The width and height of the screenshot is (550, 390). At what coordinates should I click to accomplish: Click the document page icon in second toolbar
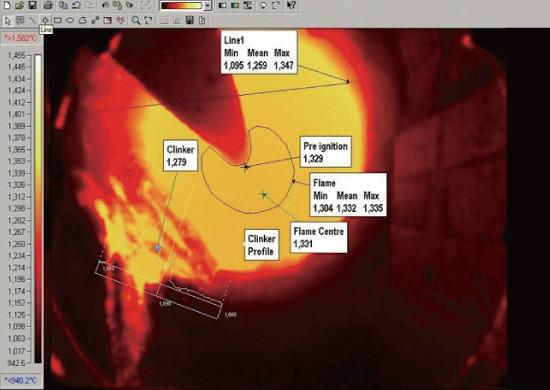[202, 20]
